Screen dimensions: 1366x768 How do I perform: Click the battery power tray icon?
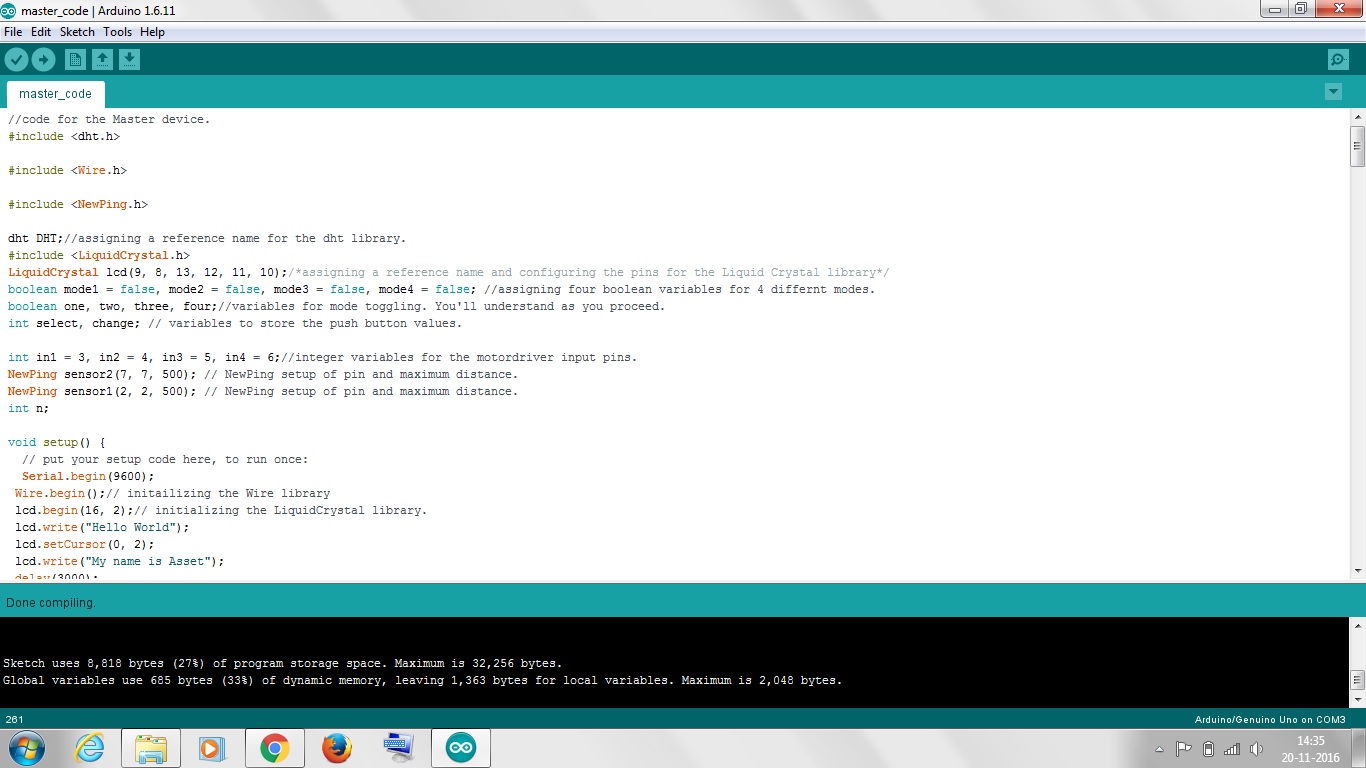(x=1208, y=749)
